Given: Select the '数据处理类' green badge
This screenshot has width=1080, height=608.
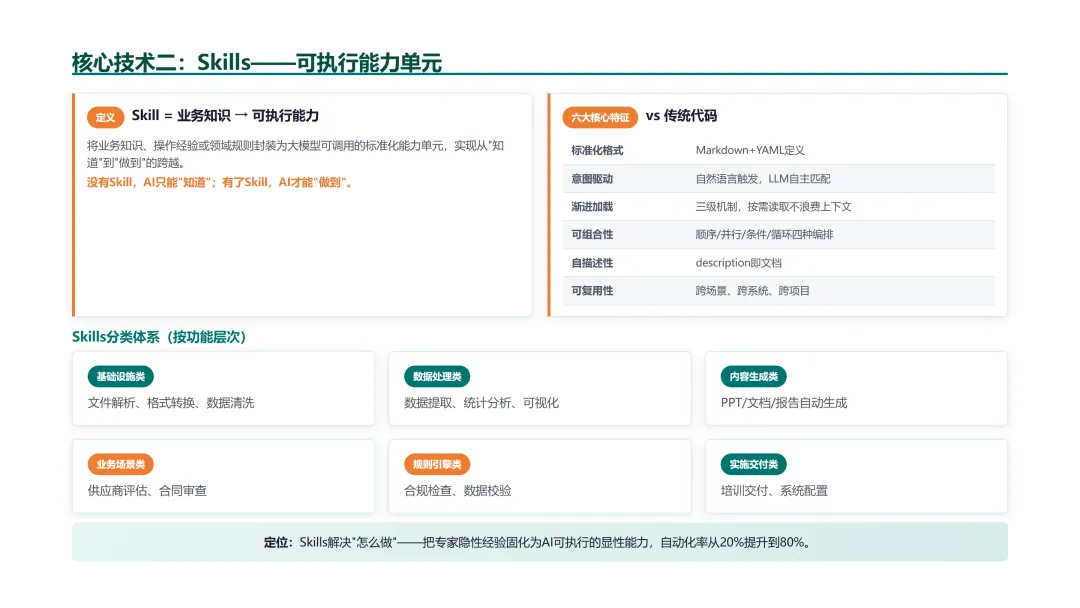Looking at the screenshot, I should (x=437, y=377).
